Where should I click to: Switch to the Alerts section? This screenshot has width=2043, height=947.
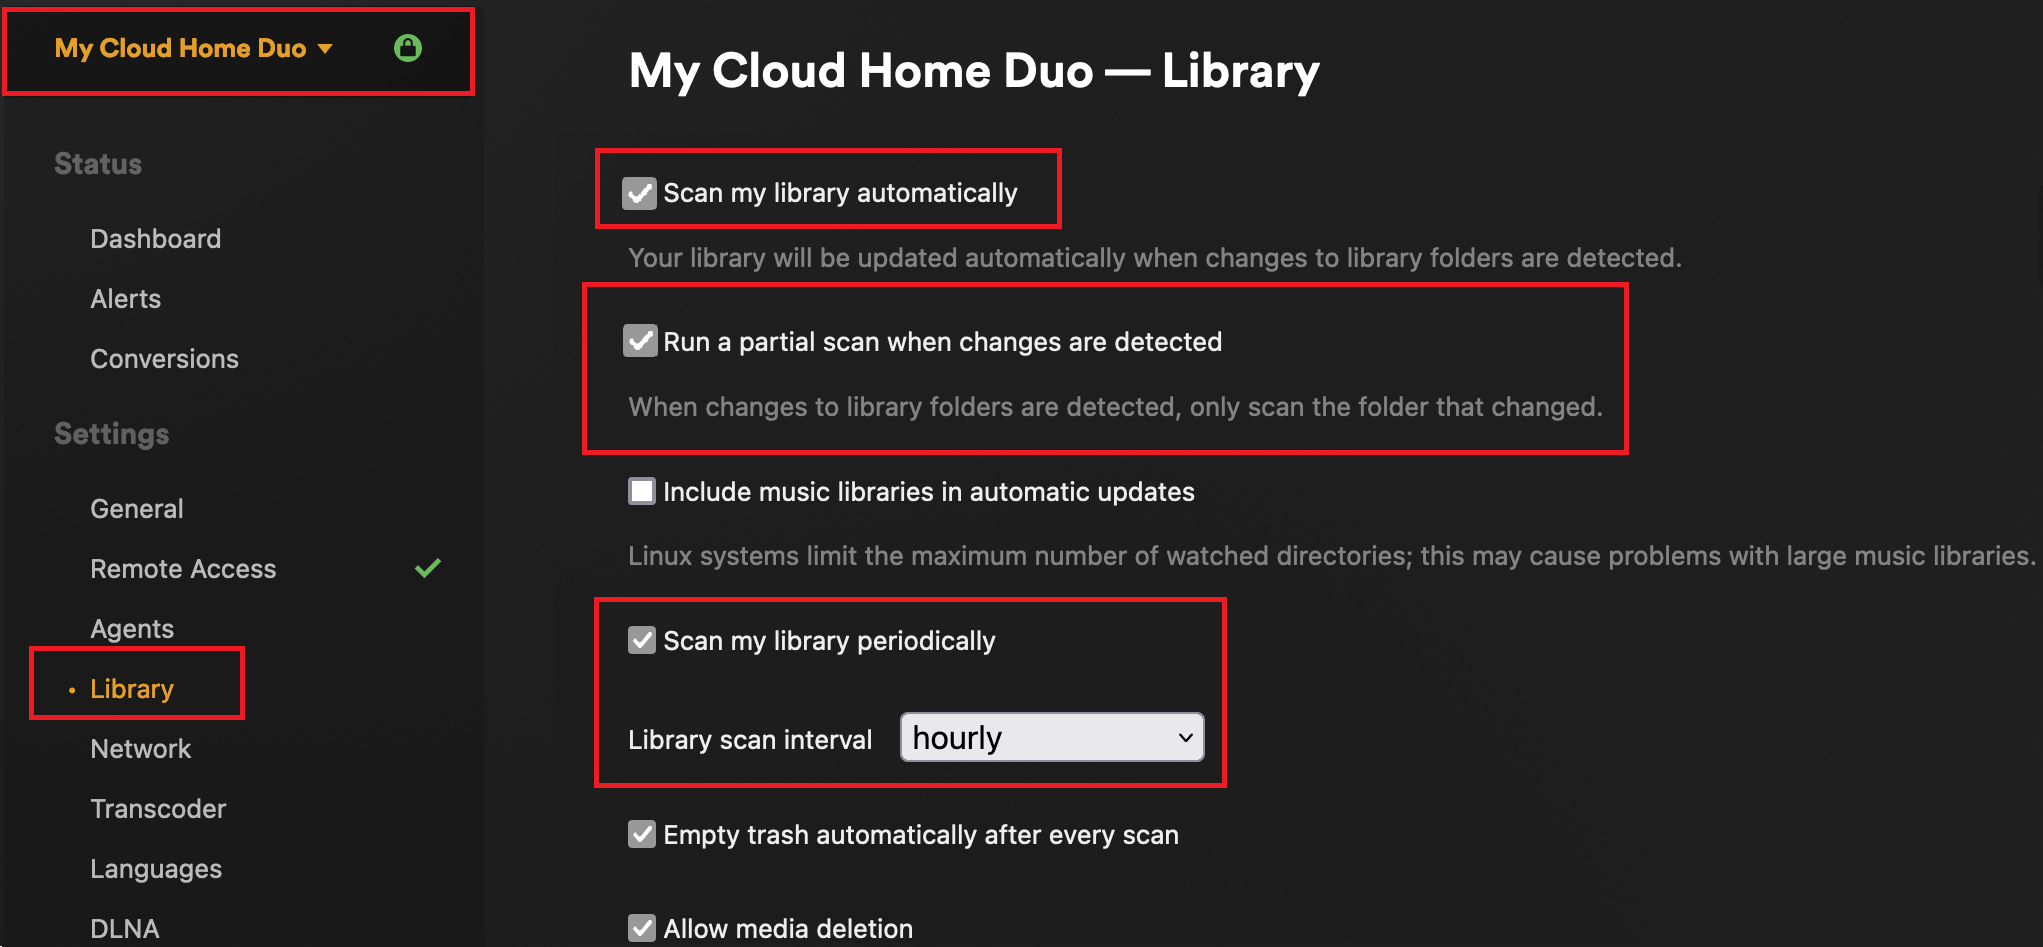(125, 298)
